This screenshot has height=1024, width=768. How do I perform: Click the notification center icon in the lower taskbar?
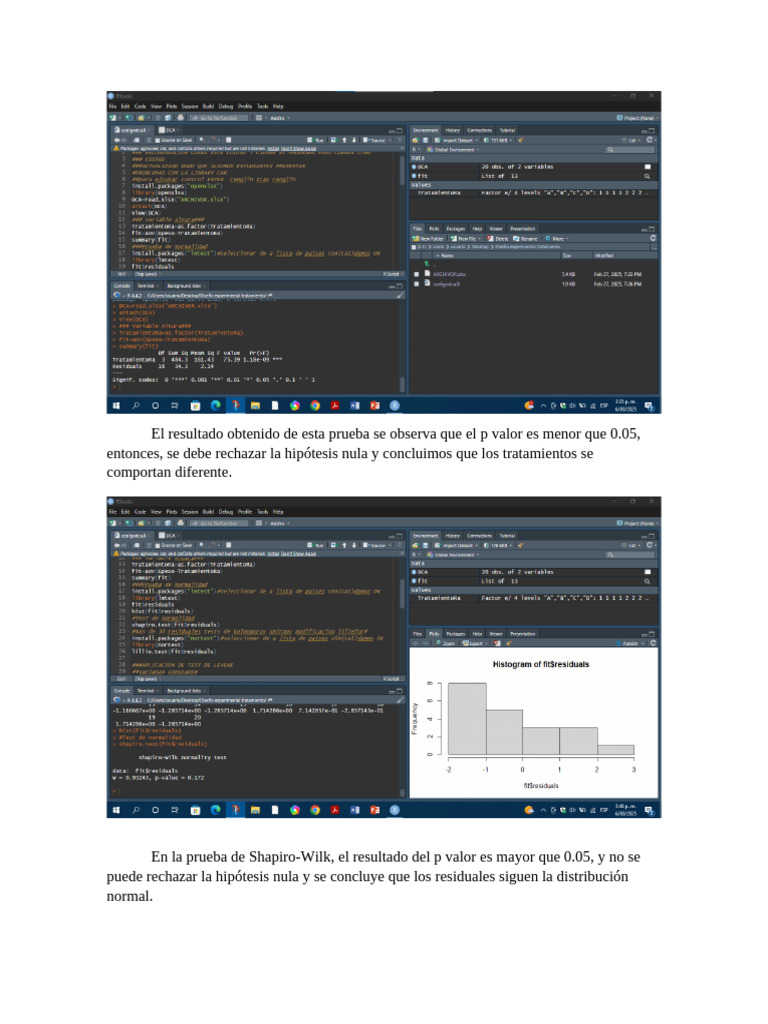649,810
